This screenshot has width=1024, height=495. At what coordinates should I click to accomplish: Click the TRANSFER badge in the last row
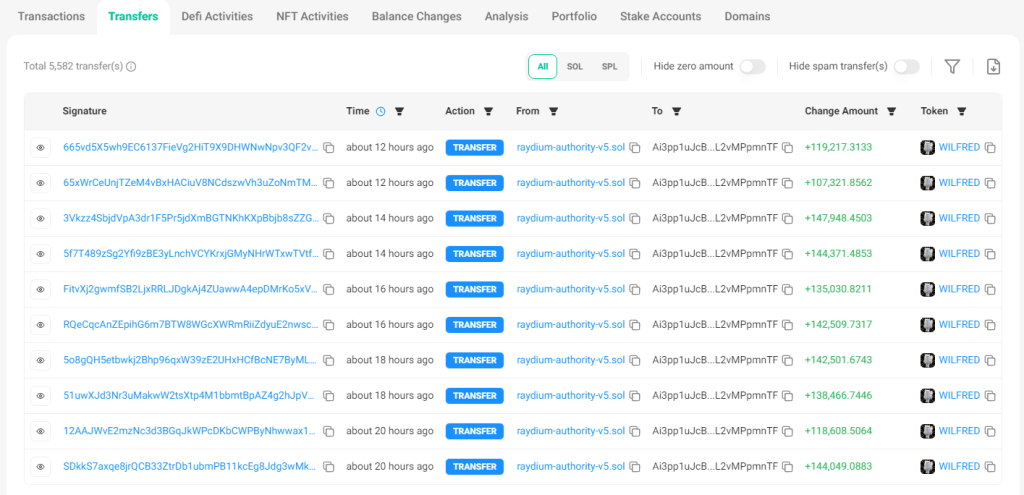(x=475, y=467)
